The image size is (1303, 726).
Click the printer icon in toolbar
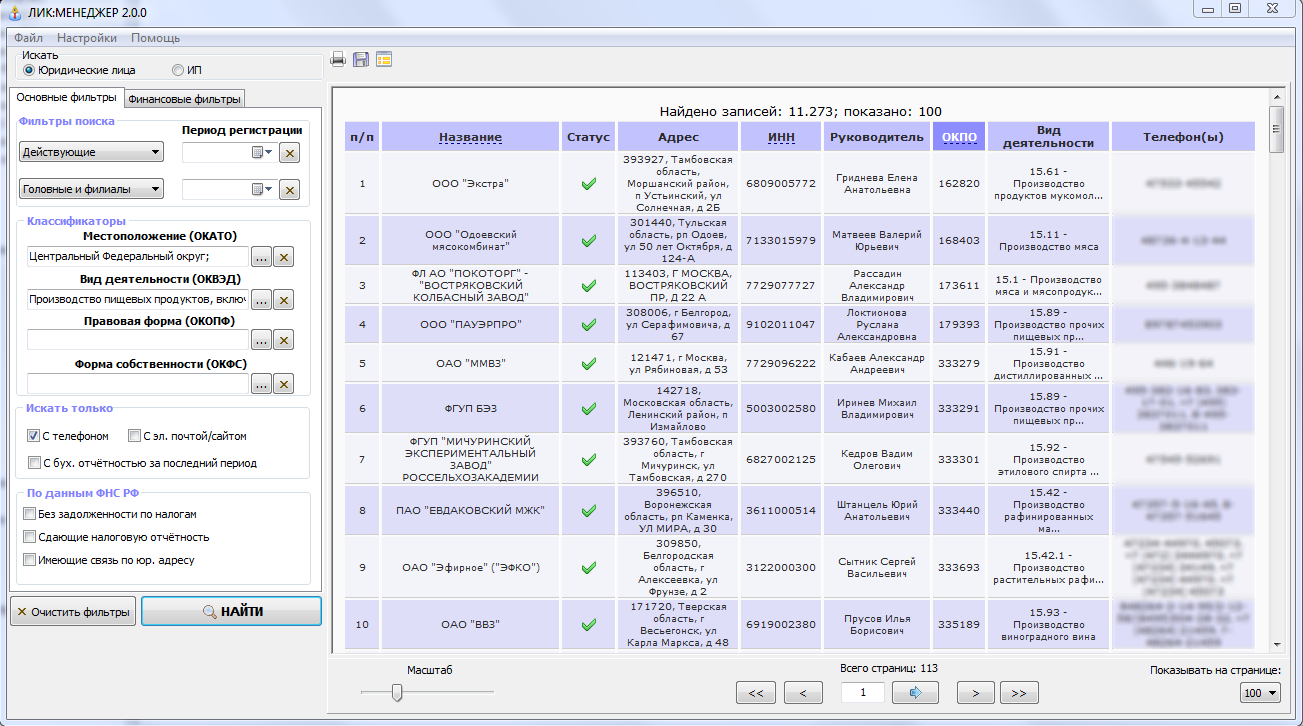tap(338, 60)
